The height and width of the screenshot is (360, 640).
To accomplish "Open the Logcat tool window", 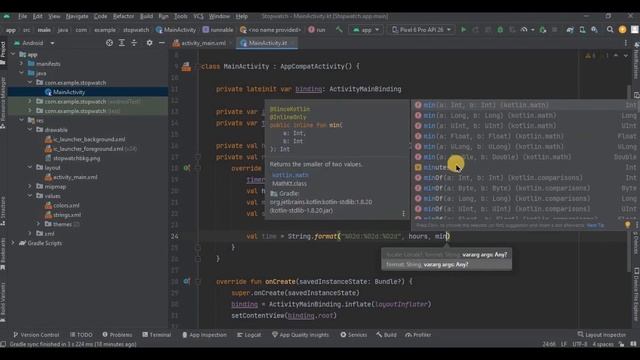I will (249, 335).
